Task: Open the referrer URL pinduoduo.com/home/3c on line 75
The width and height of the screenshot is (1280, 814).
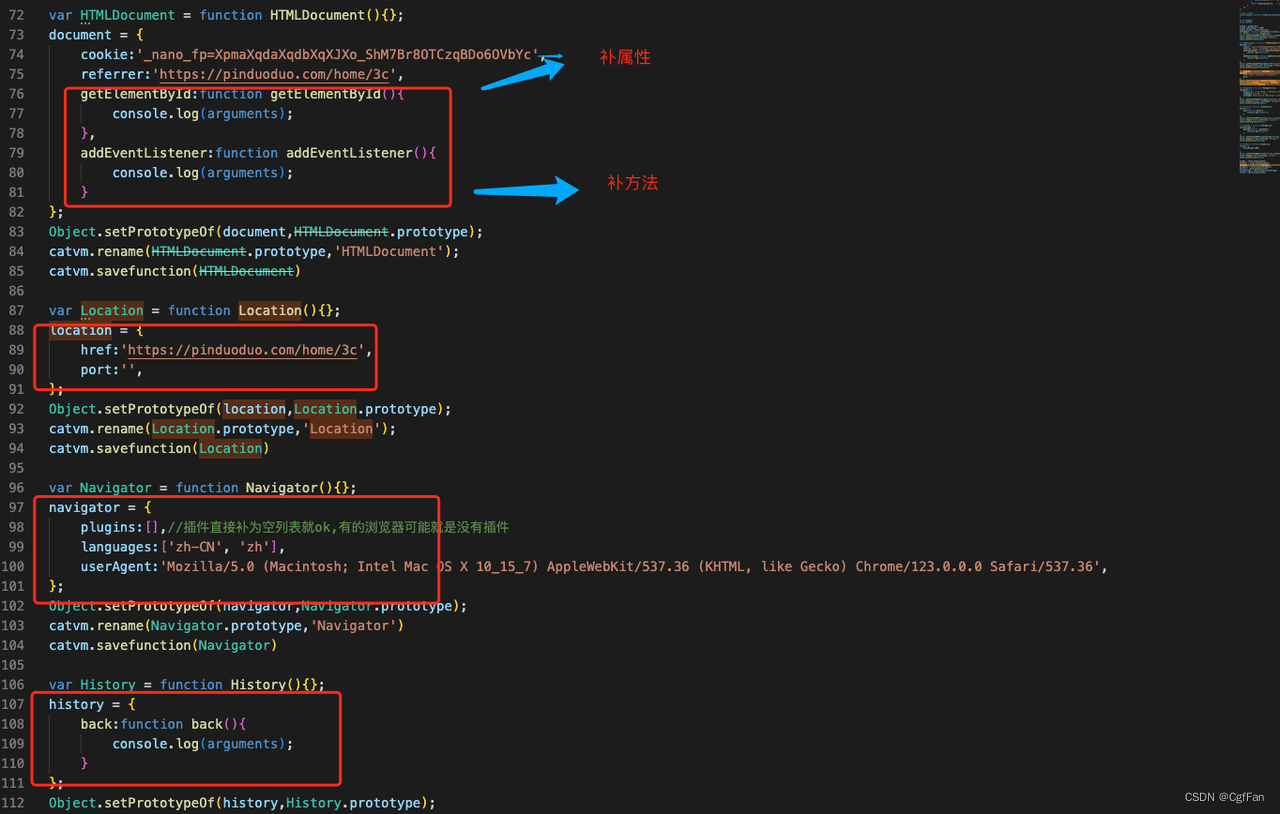Action: pos(274,74)
